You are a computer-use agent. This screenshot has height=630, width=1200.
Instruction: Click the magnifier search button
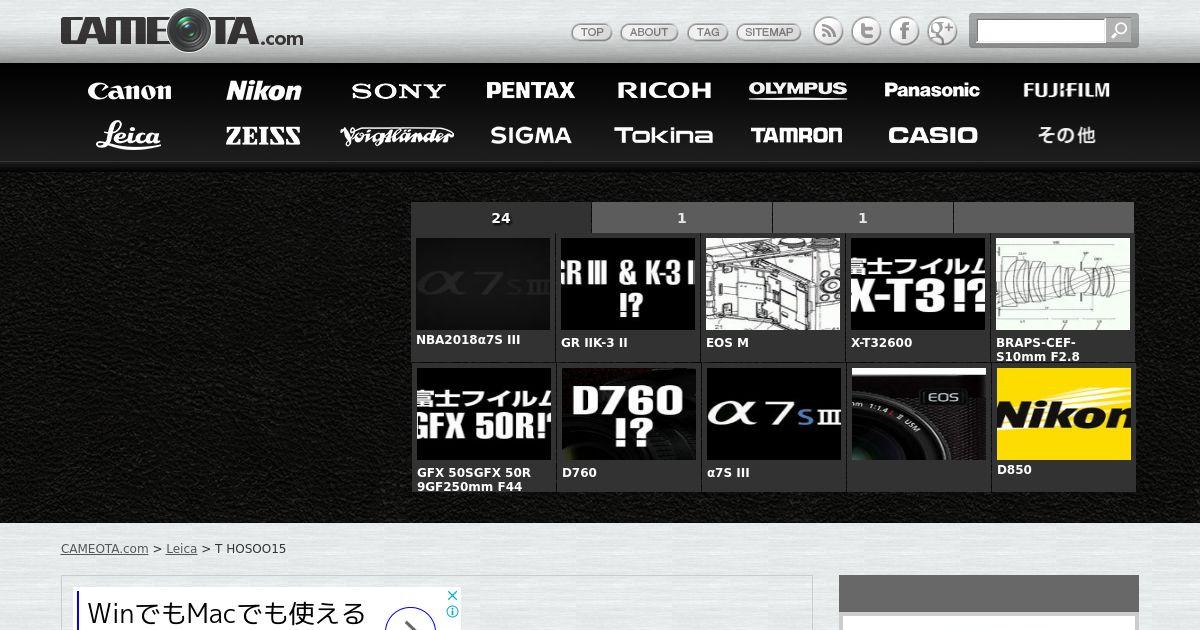(1120, 31)
